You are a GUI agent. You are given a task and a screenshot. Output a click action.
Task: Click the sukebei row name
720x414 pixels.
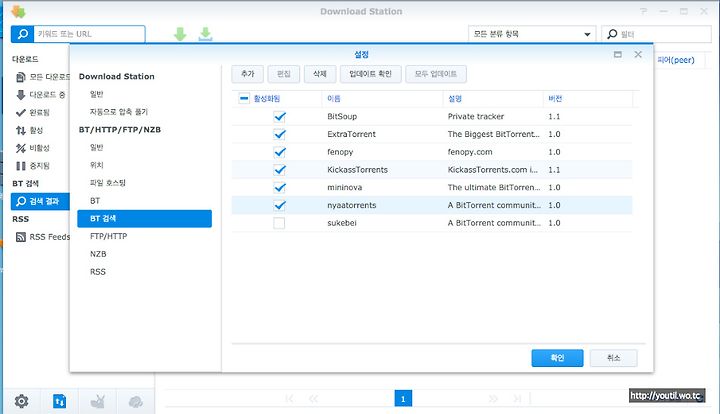[342, 223]
